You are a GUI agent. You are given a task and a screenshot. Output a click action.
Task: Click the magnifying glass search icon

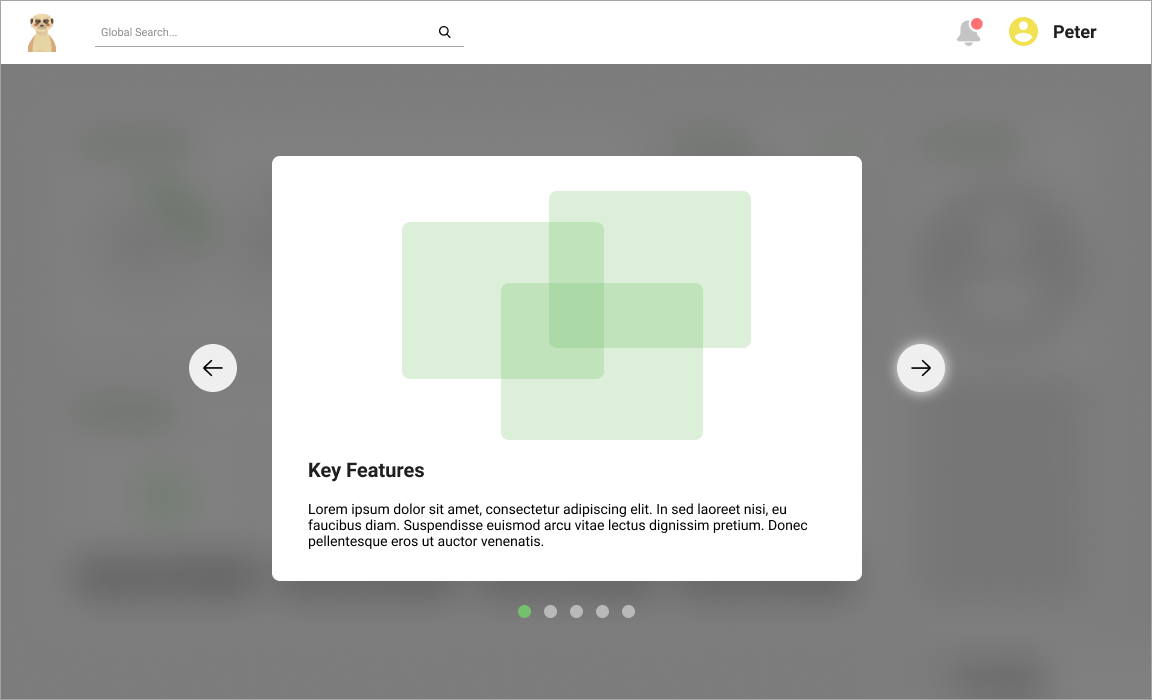pyautogui.click(x=445, y=32)
